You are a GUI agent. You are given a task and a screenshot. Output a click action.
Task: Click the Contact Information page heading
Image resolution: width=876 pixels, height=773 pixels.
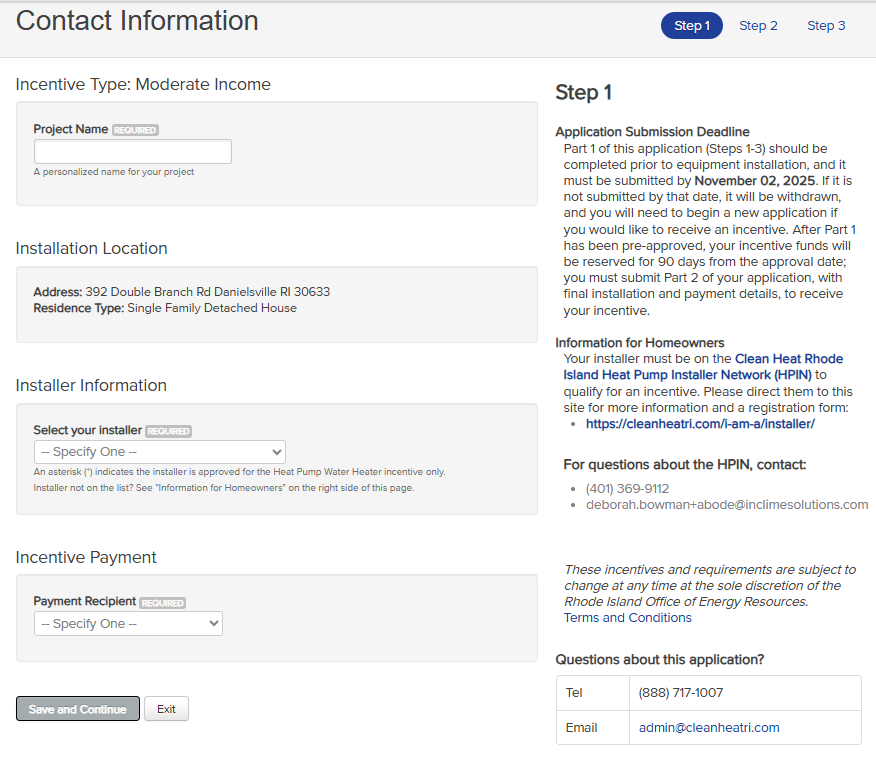137,21
